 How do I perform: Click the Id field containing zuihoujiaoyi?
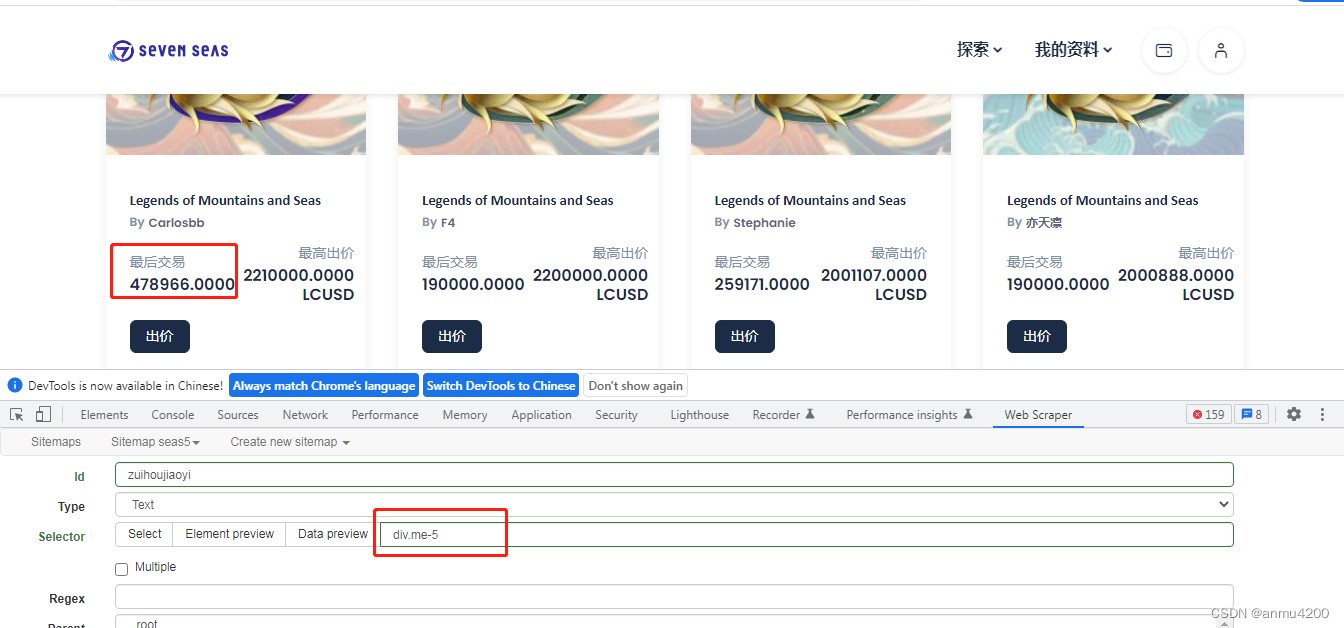(674, 475)
